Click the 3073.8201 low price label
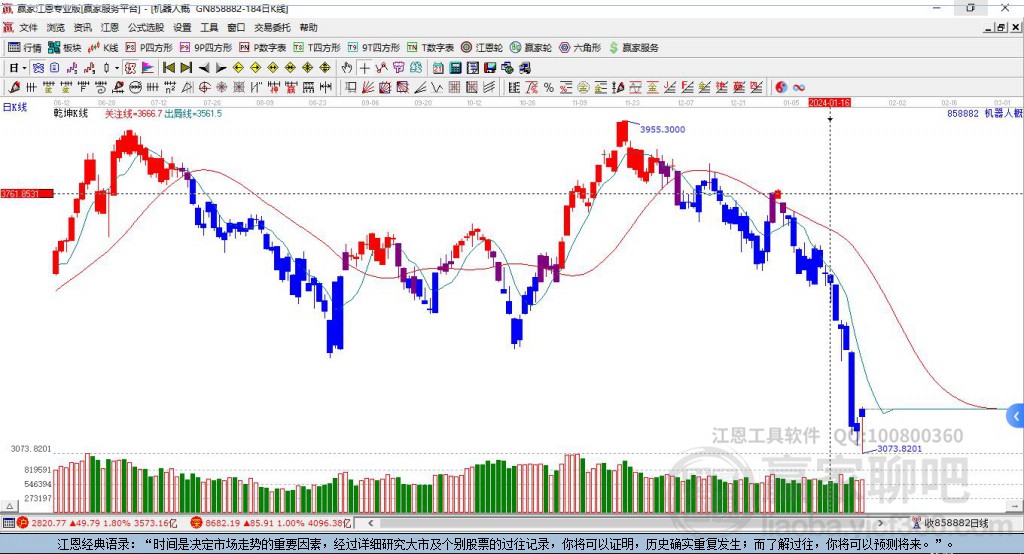 click(899, 448)
